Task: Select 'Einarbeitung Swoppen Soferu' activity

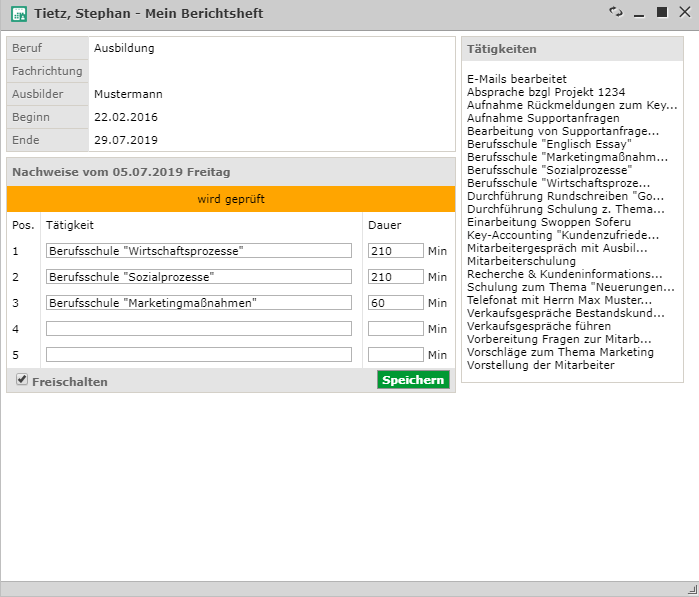Action: point(549,222)
